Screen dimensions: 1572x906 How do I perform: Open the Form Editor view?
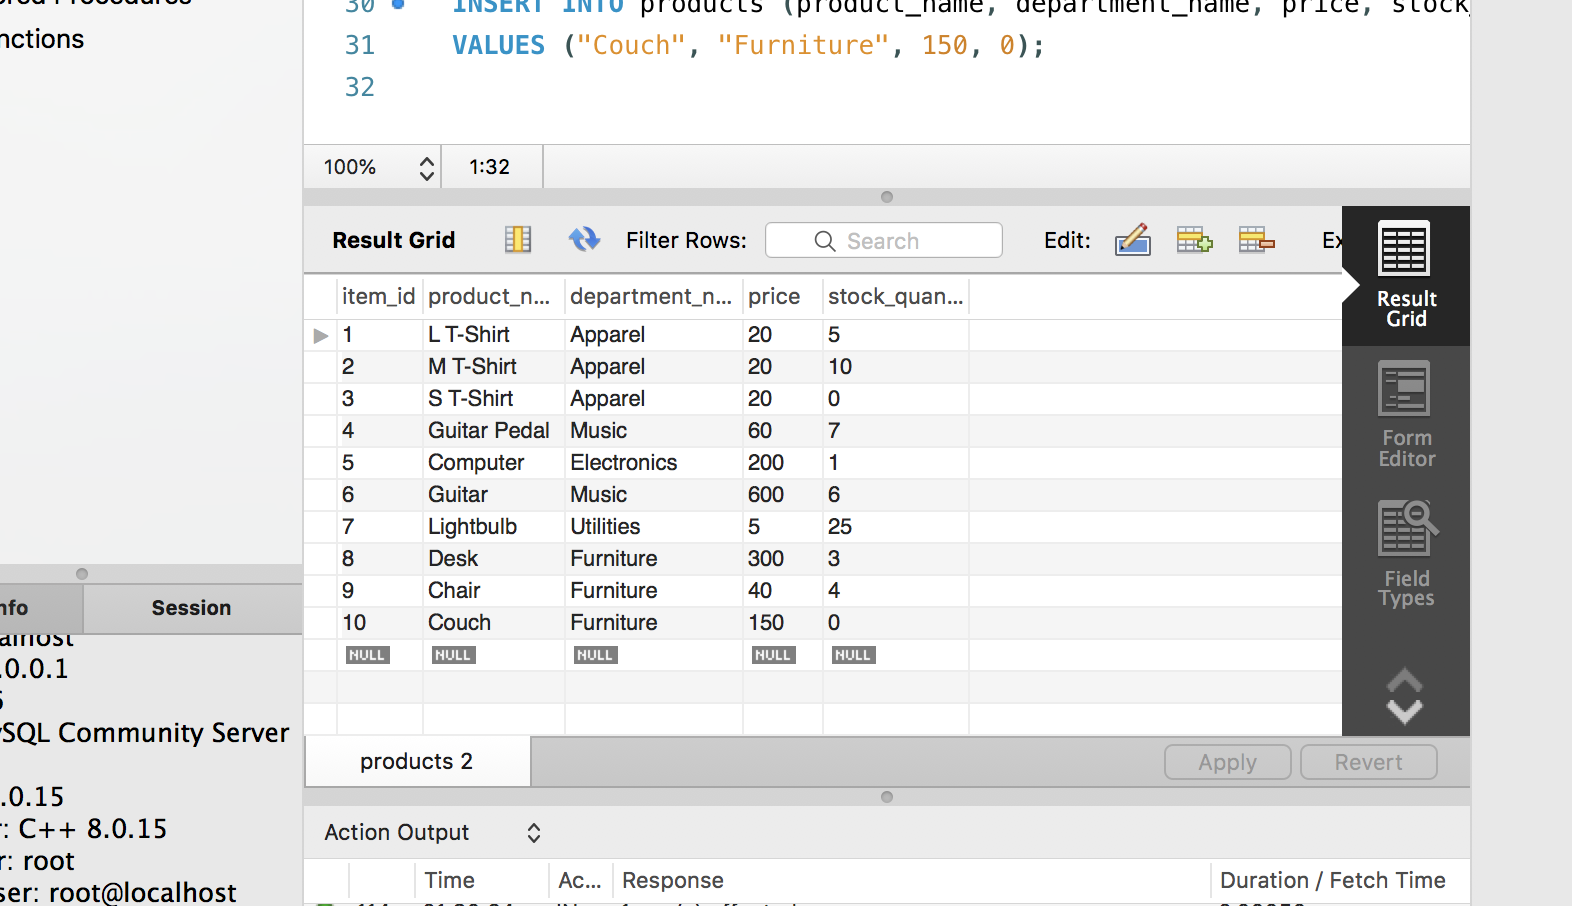1406,415
